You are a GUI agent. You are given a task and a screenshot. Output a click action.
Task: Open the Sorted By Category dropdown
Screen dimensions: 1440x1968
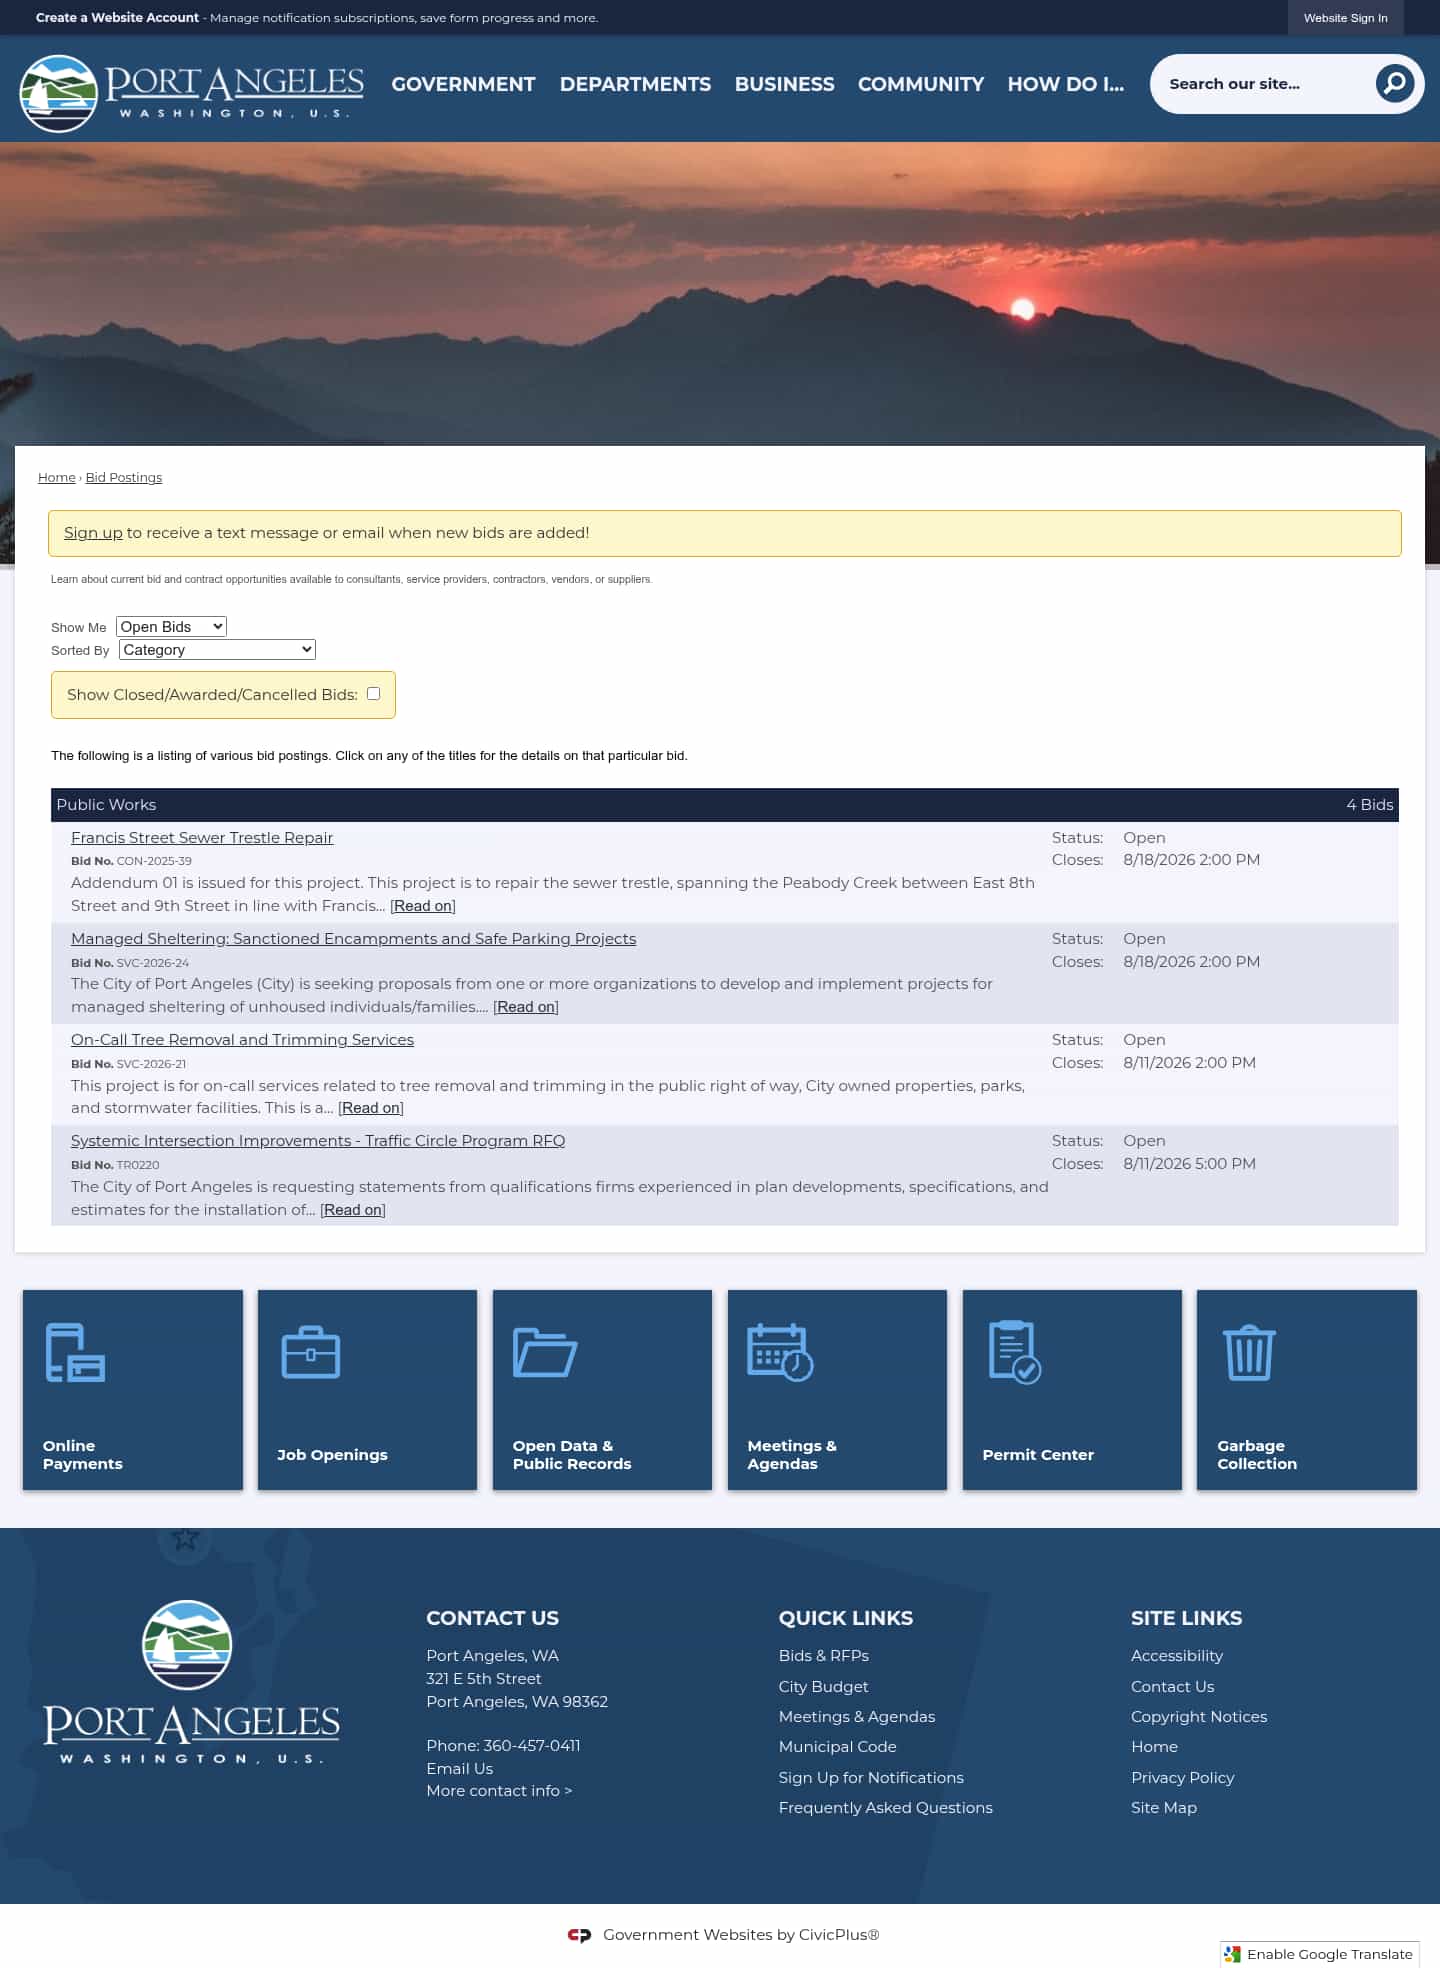point(217,649)
